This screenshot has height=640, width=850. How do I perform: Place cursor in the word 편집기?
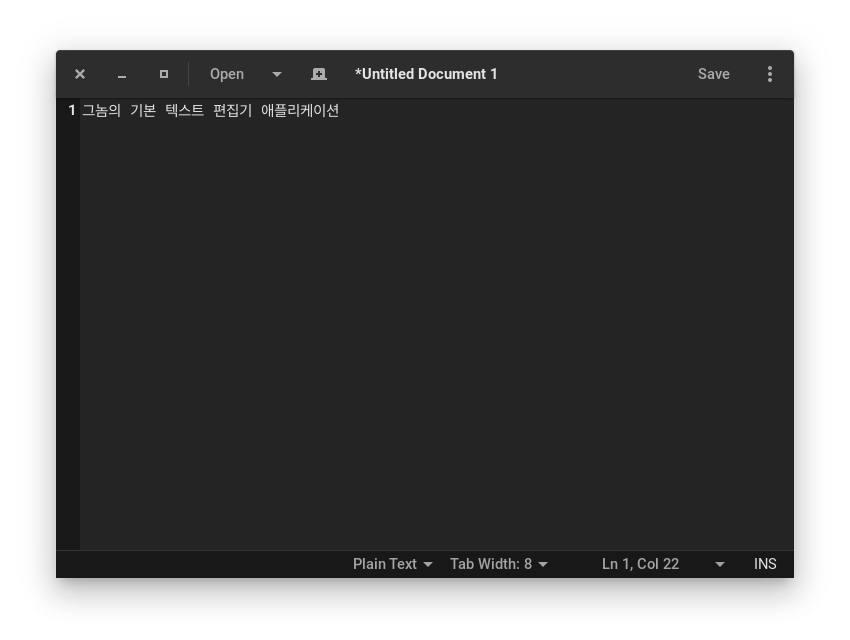[x=232, y=110]
